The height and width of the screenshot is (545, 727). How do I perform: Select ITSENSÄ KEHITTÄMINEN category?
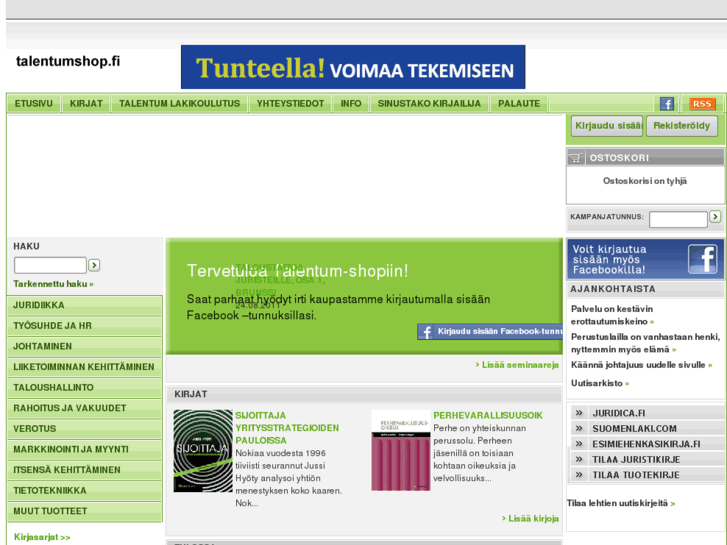(85, 470)
